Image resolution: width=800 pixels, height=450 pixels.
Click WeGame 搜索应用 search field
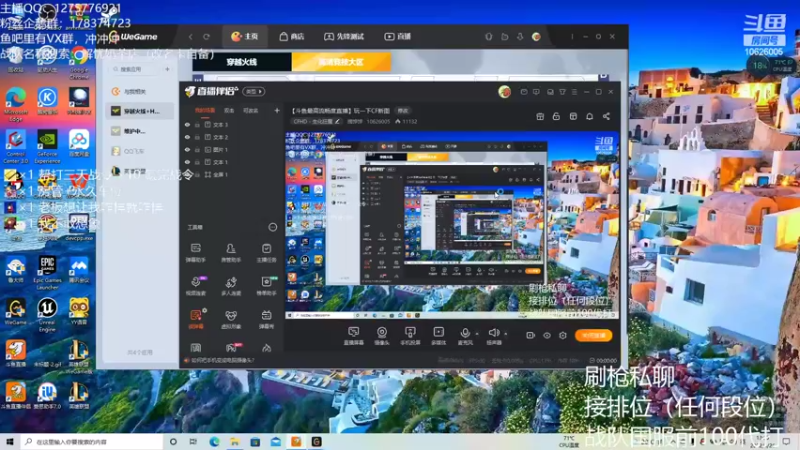pos(134,69)
